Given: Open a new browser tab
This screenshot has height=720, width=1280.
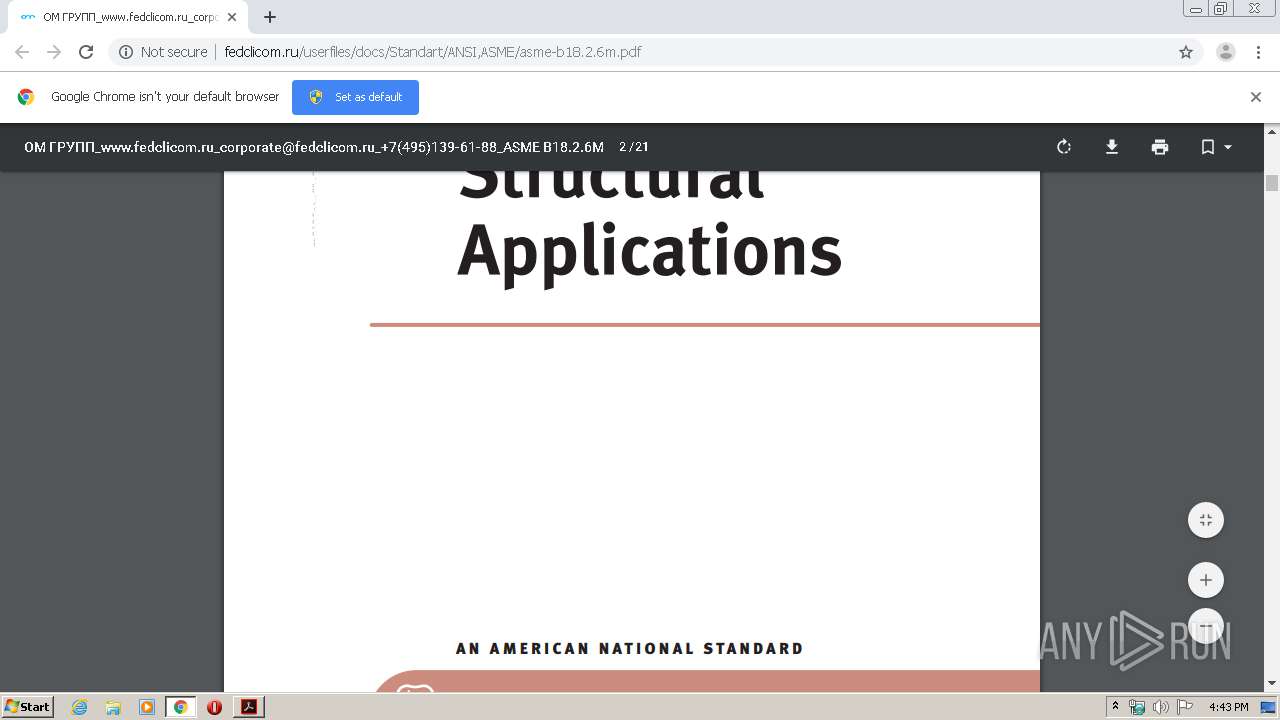Looking at the screenshot, I should [x=270, y=17].
